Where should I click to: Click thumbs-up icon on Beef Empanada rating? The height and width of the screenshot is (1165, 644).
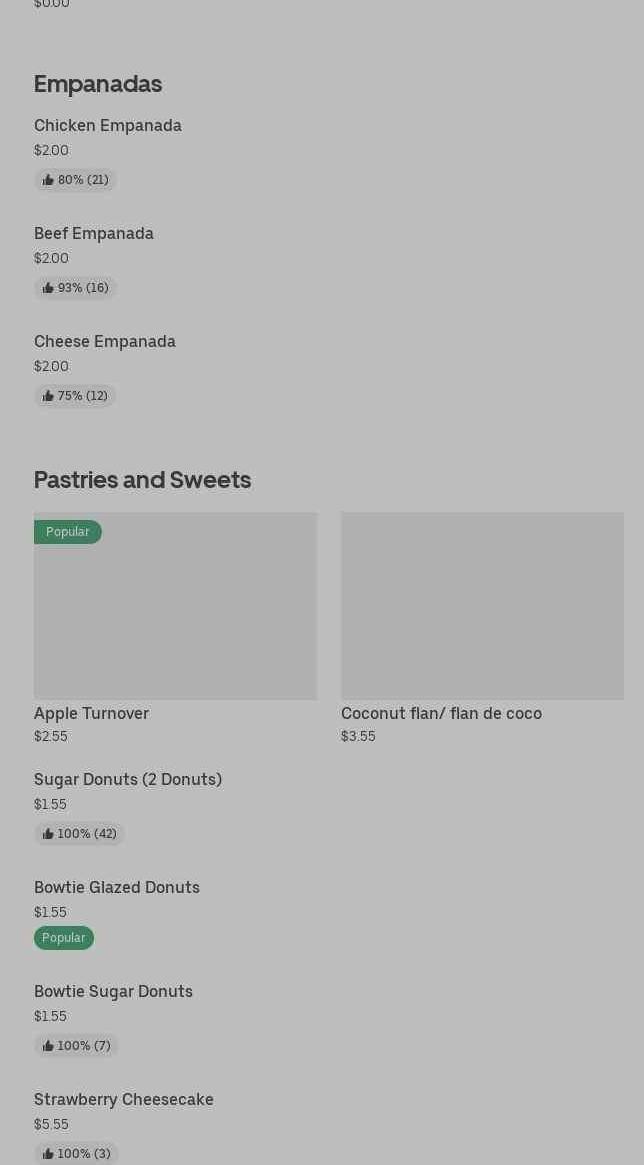coord(48,288)
